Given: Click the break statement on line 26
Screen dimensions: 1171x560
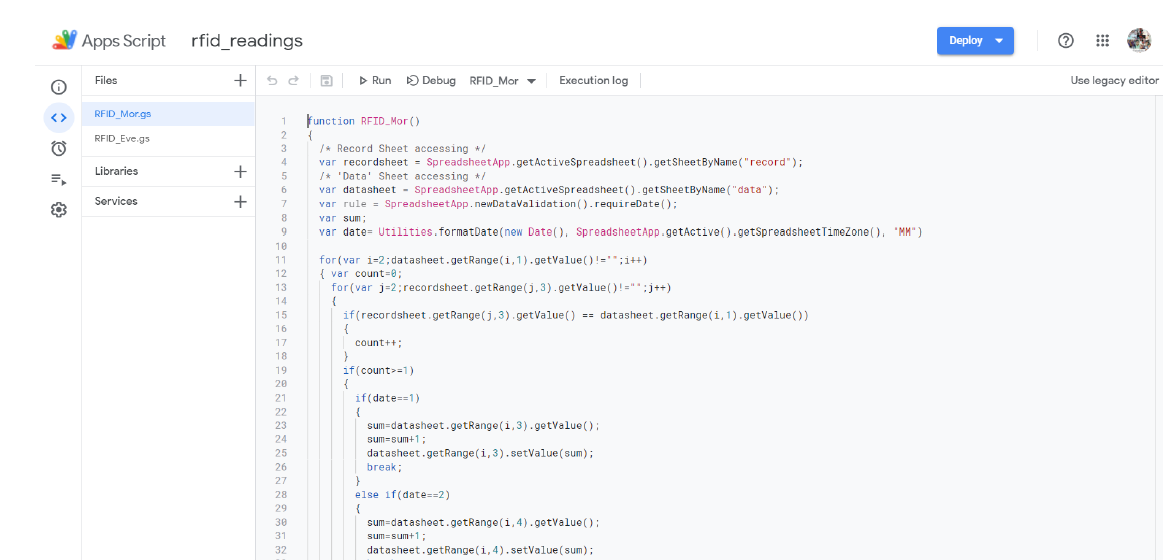Looking at the screenshot, I should (x=385, y=467).
